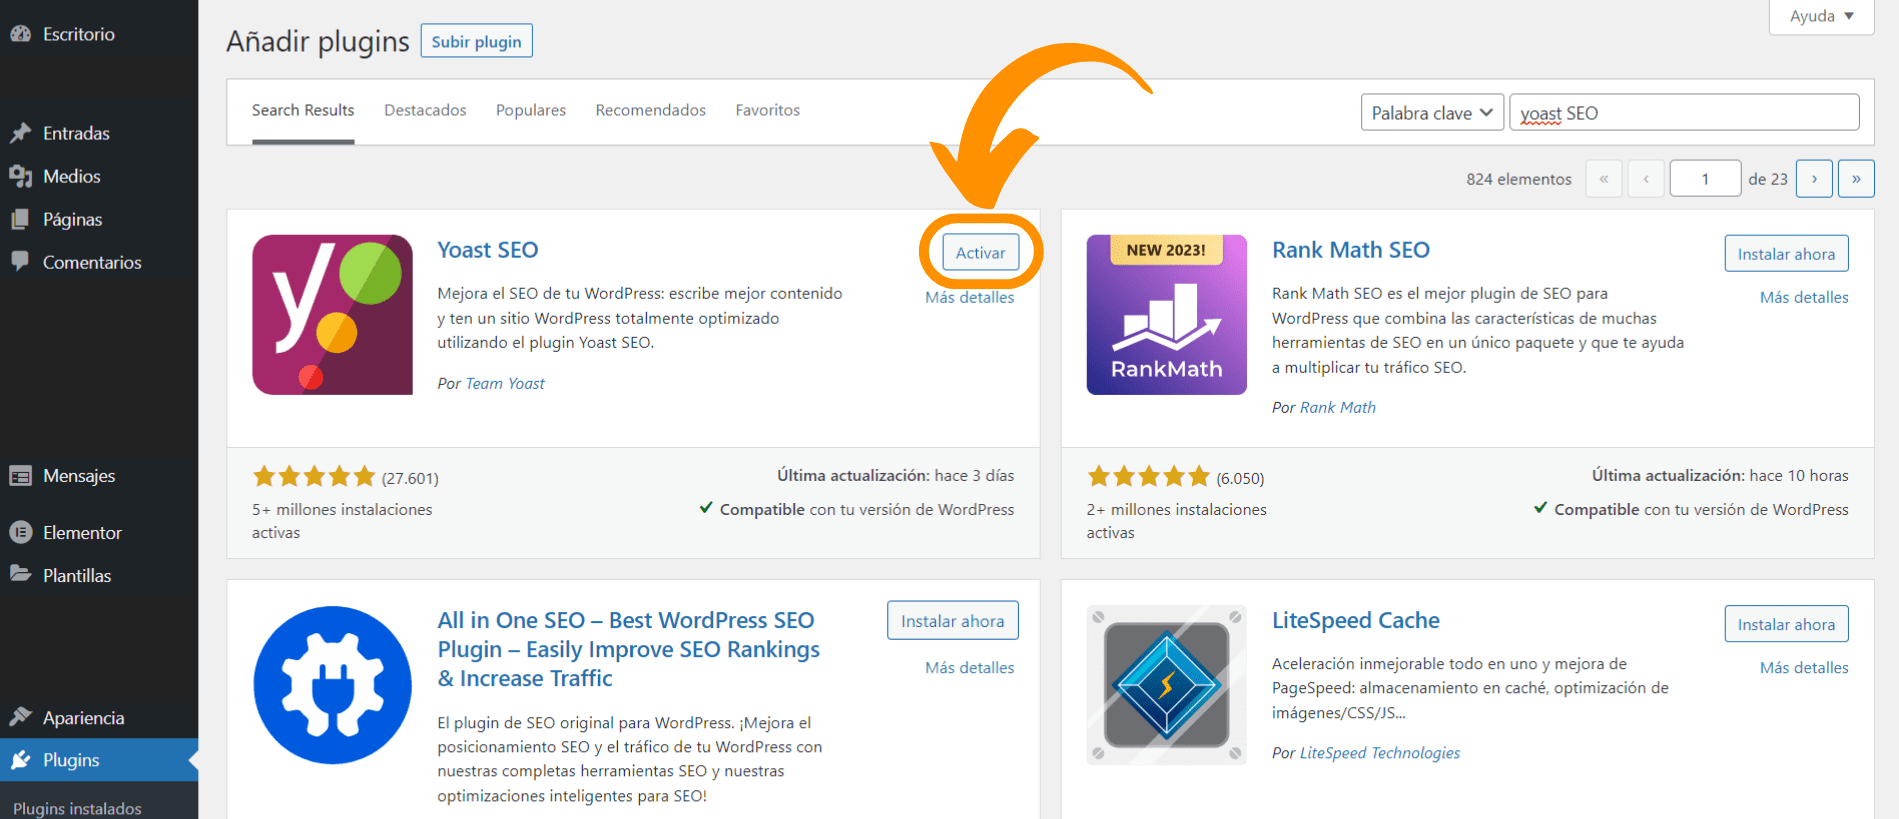1899x819 pixels.
Task: Activate the Yoast SEO plugin
Action: tap(980, 253)
